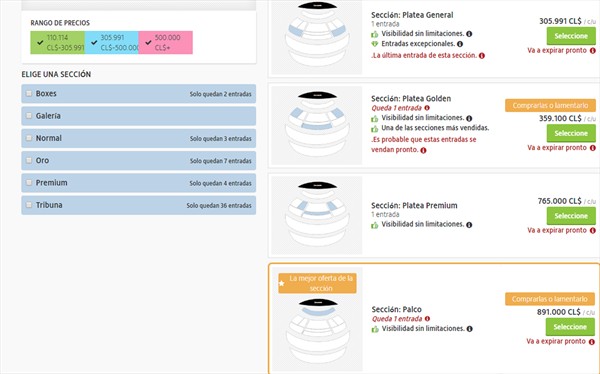Image resolution: width=600 pixels, height=374 pixels.
Task: Click red info icon beside Platea Golden Queda 1 entrada
Action: tap(427, 108)
